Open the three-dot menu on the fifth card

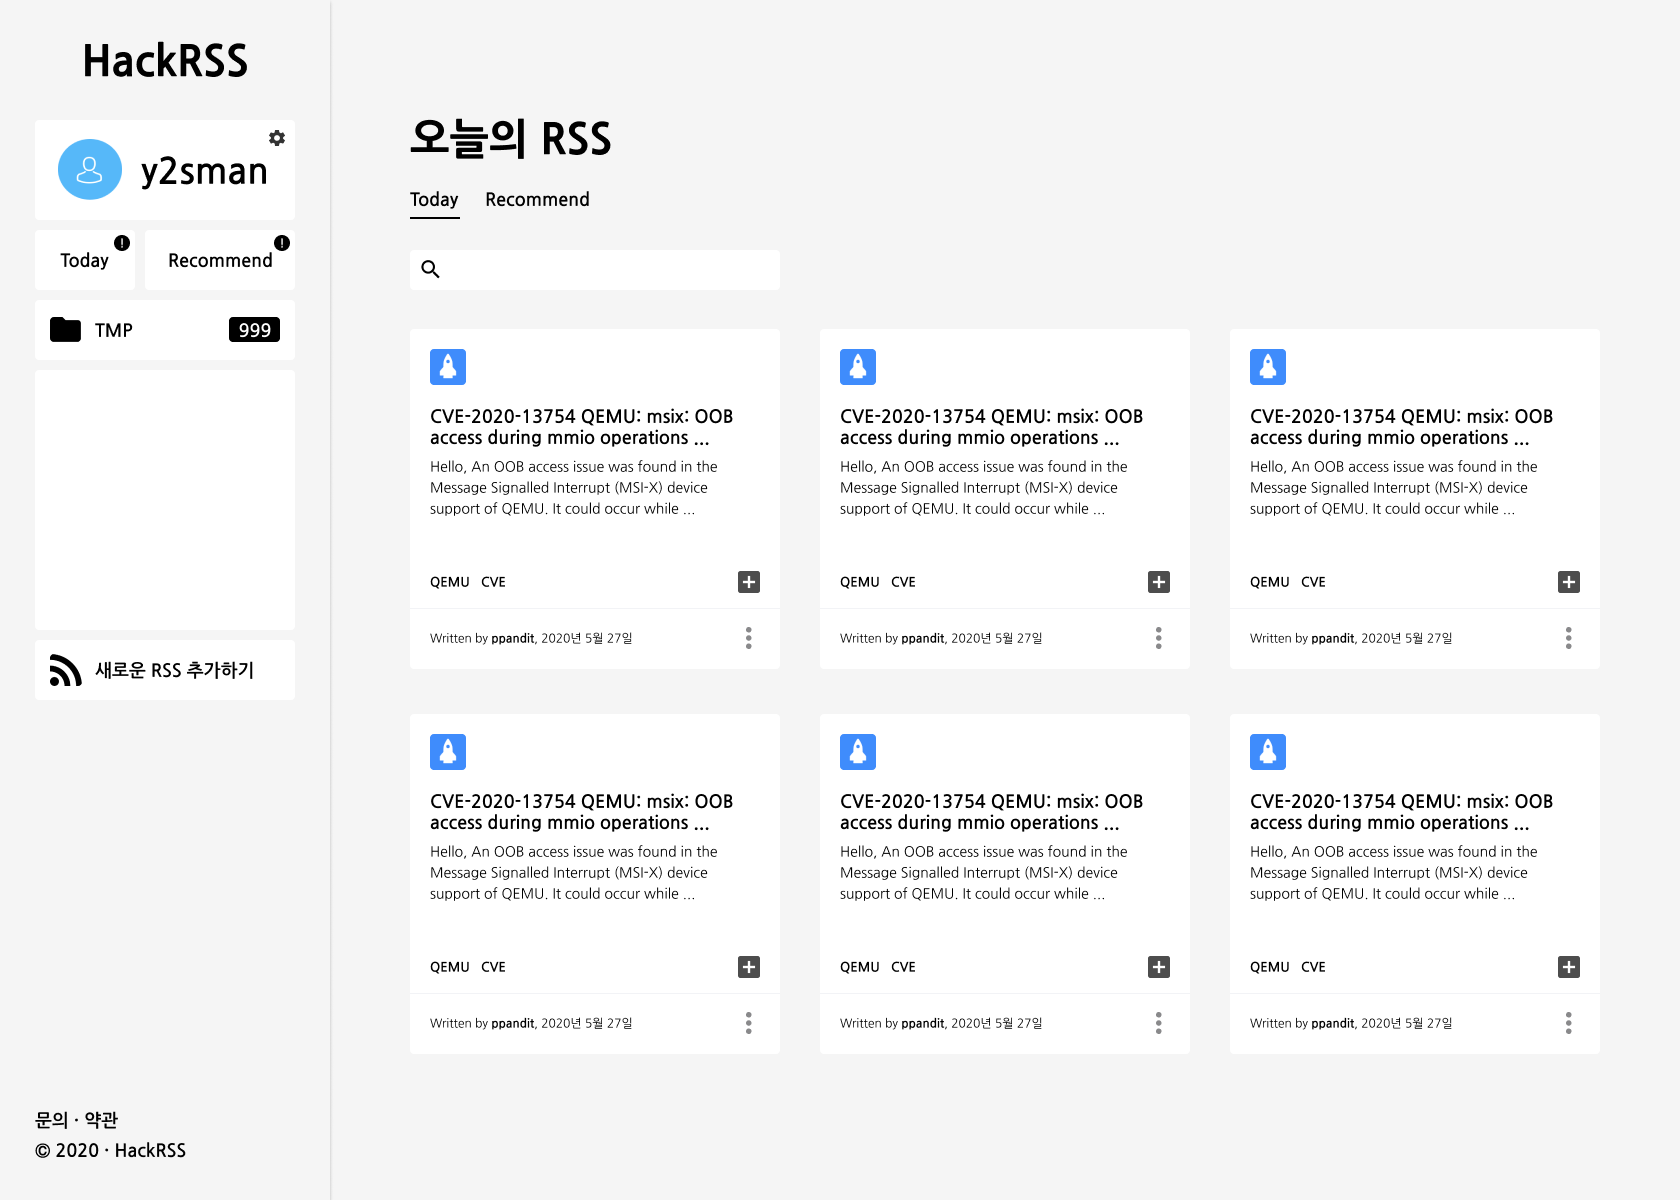click(x=1159, y=1023)
